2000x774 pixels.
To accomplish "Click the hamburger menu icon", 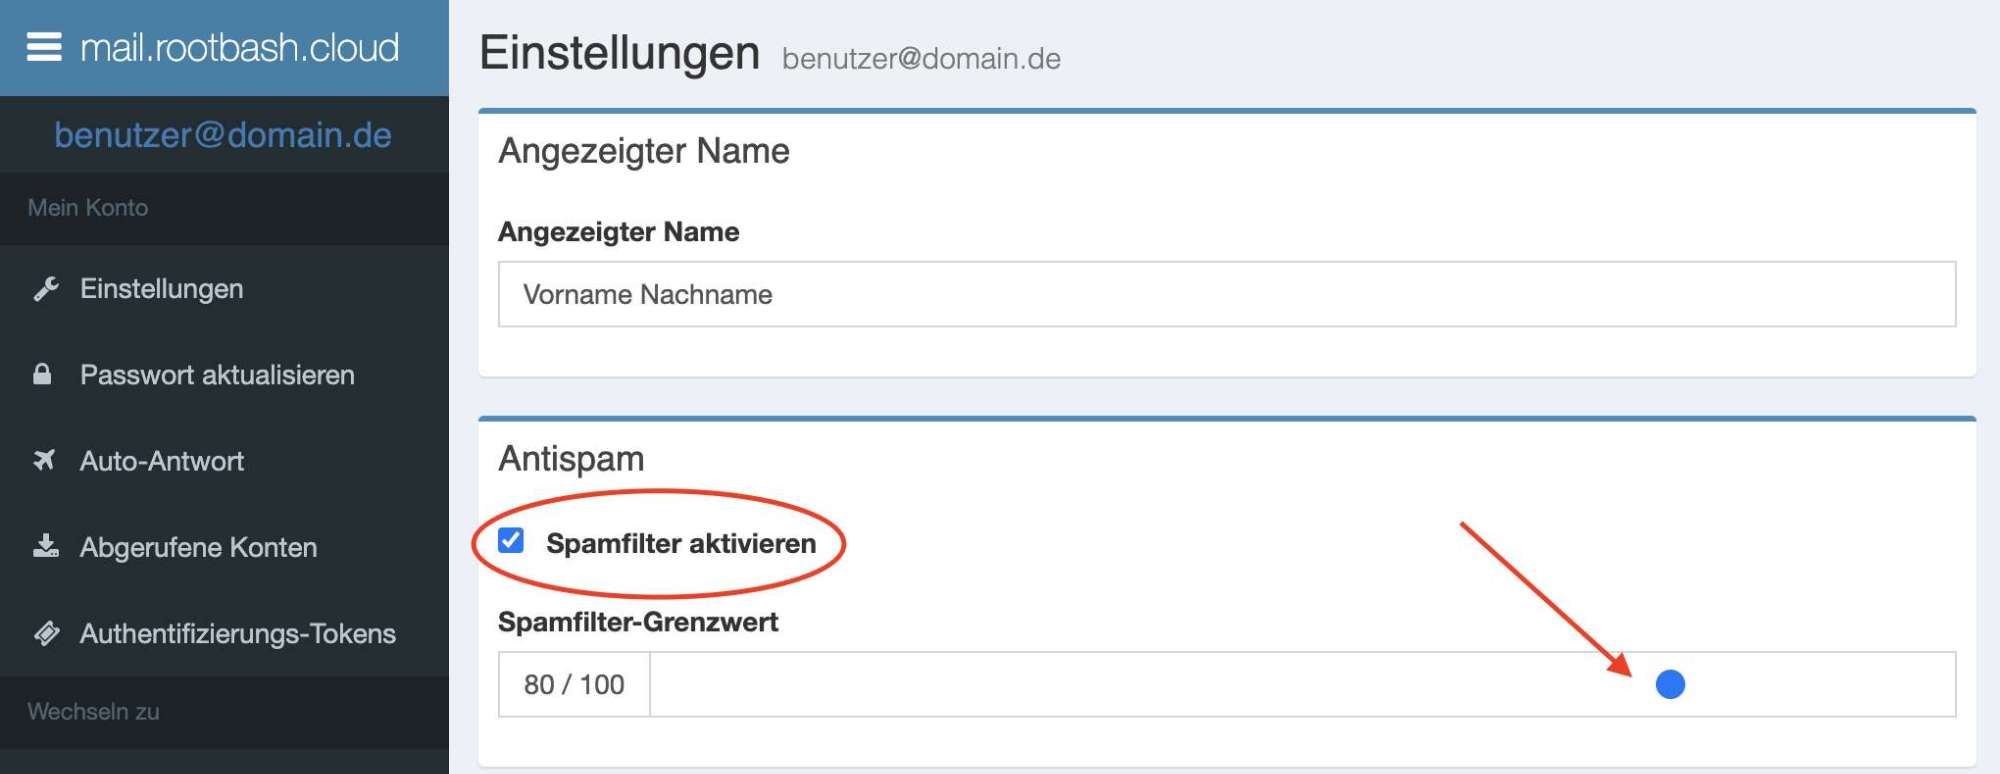I will click(x=44, y=47).
